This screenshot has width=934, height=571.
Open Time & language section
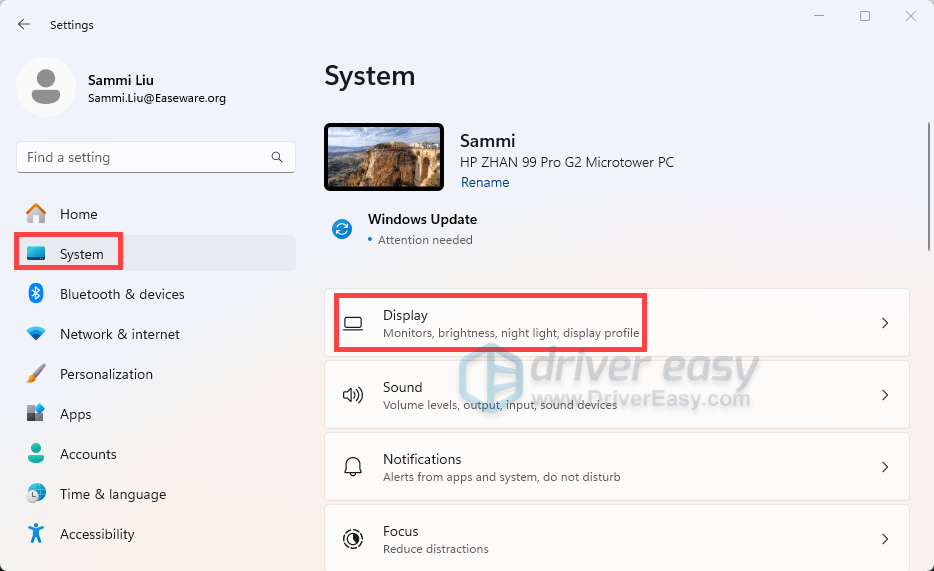coord(112,494)
